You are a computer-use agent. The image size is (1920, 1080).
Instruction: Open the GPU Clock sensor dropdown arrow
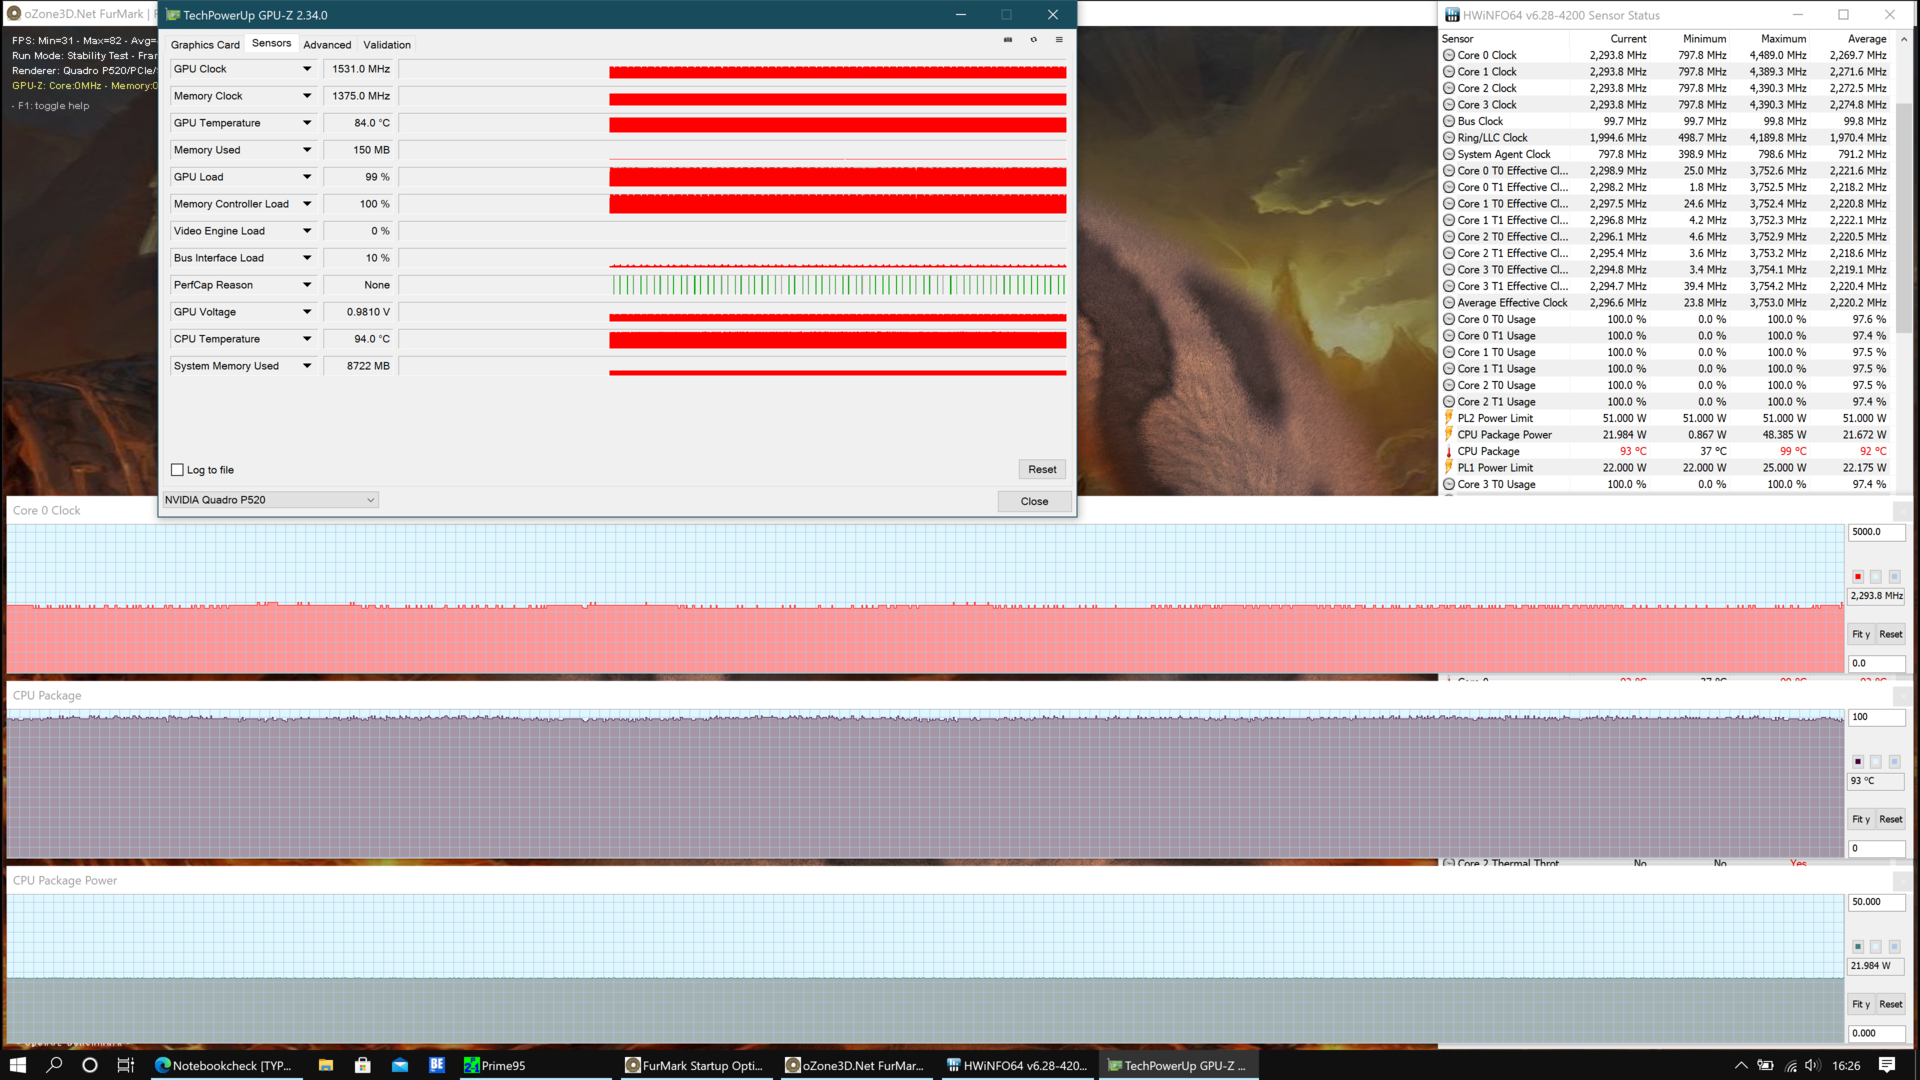(307, 69)
